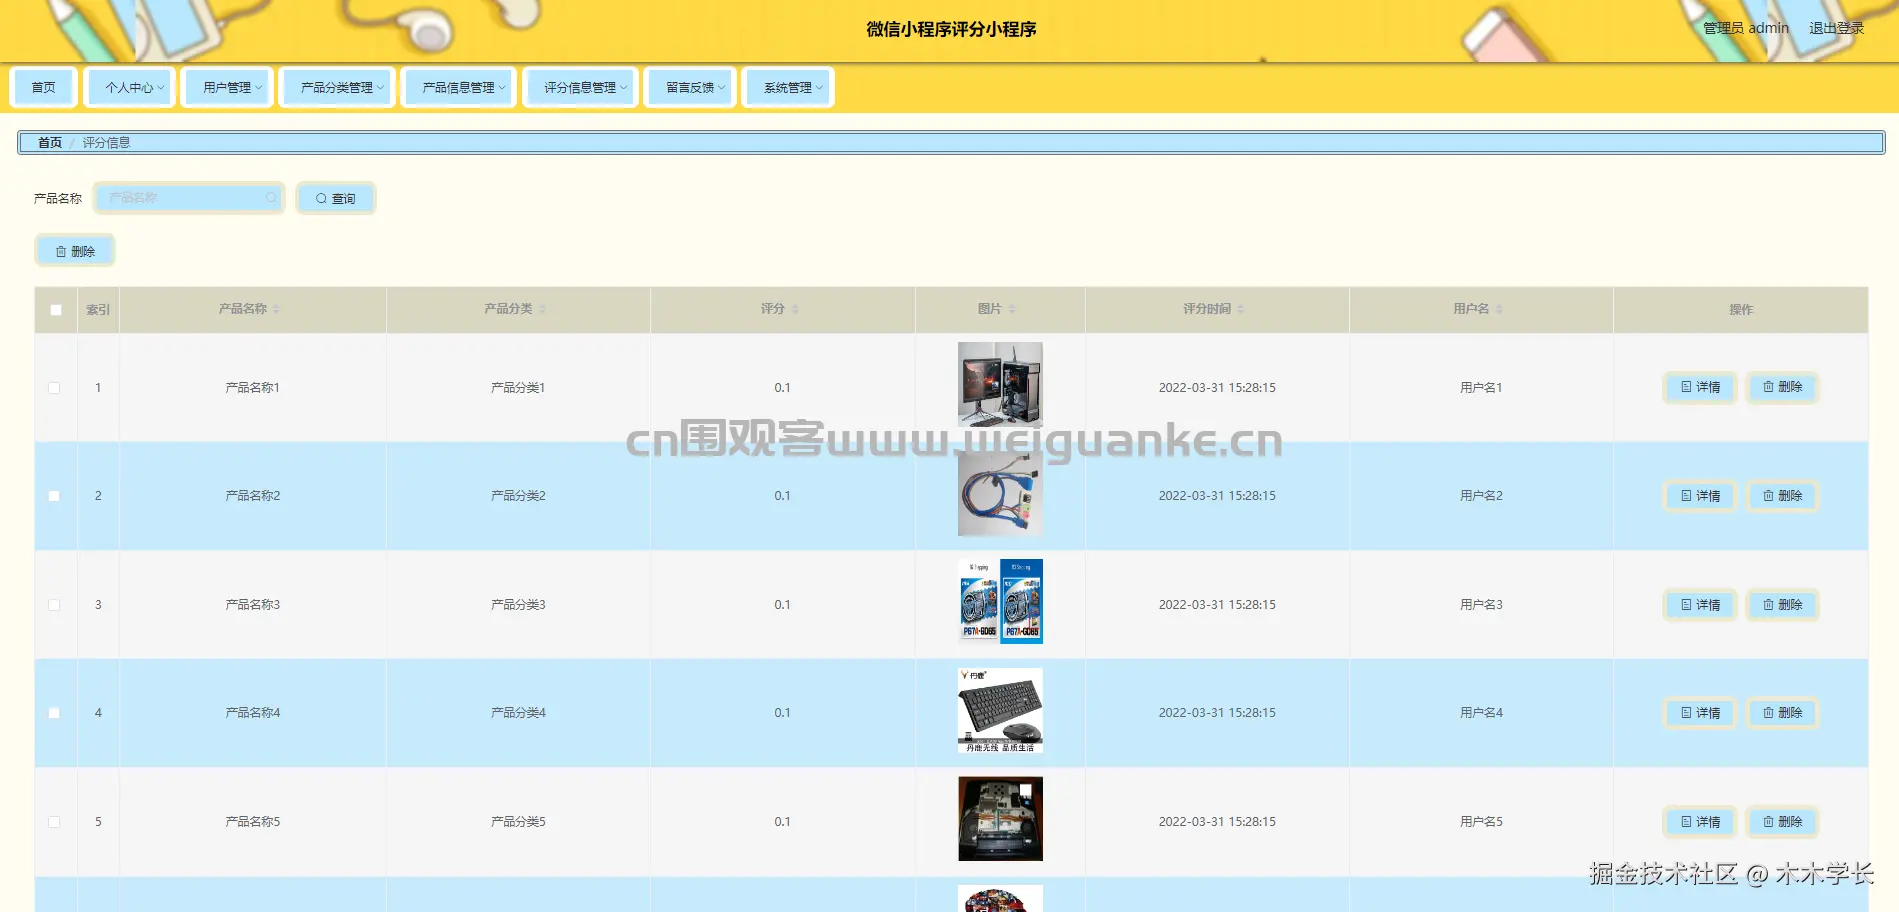The image size is (1899, 912).
Task: Click the 评分时间 value in the 产品名称2 row
Action: click(1217, 496)
